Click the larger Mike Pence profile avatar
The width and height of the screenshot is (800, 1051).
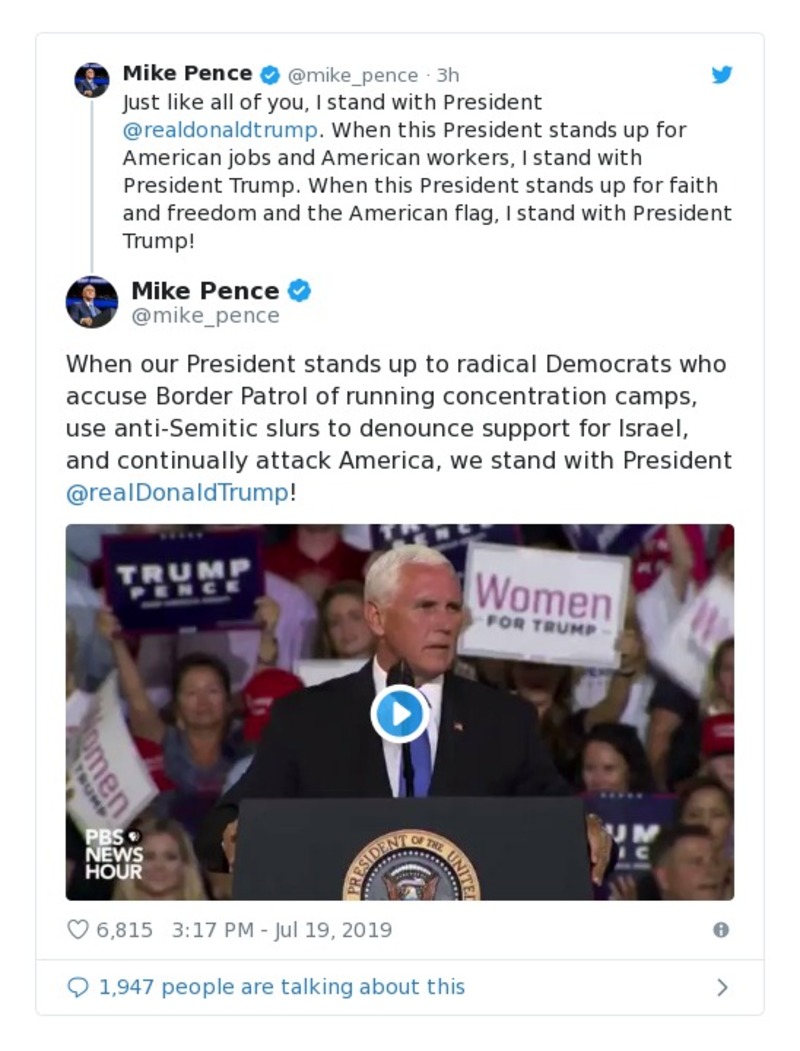[x=92, y=300]
